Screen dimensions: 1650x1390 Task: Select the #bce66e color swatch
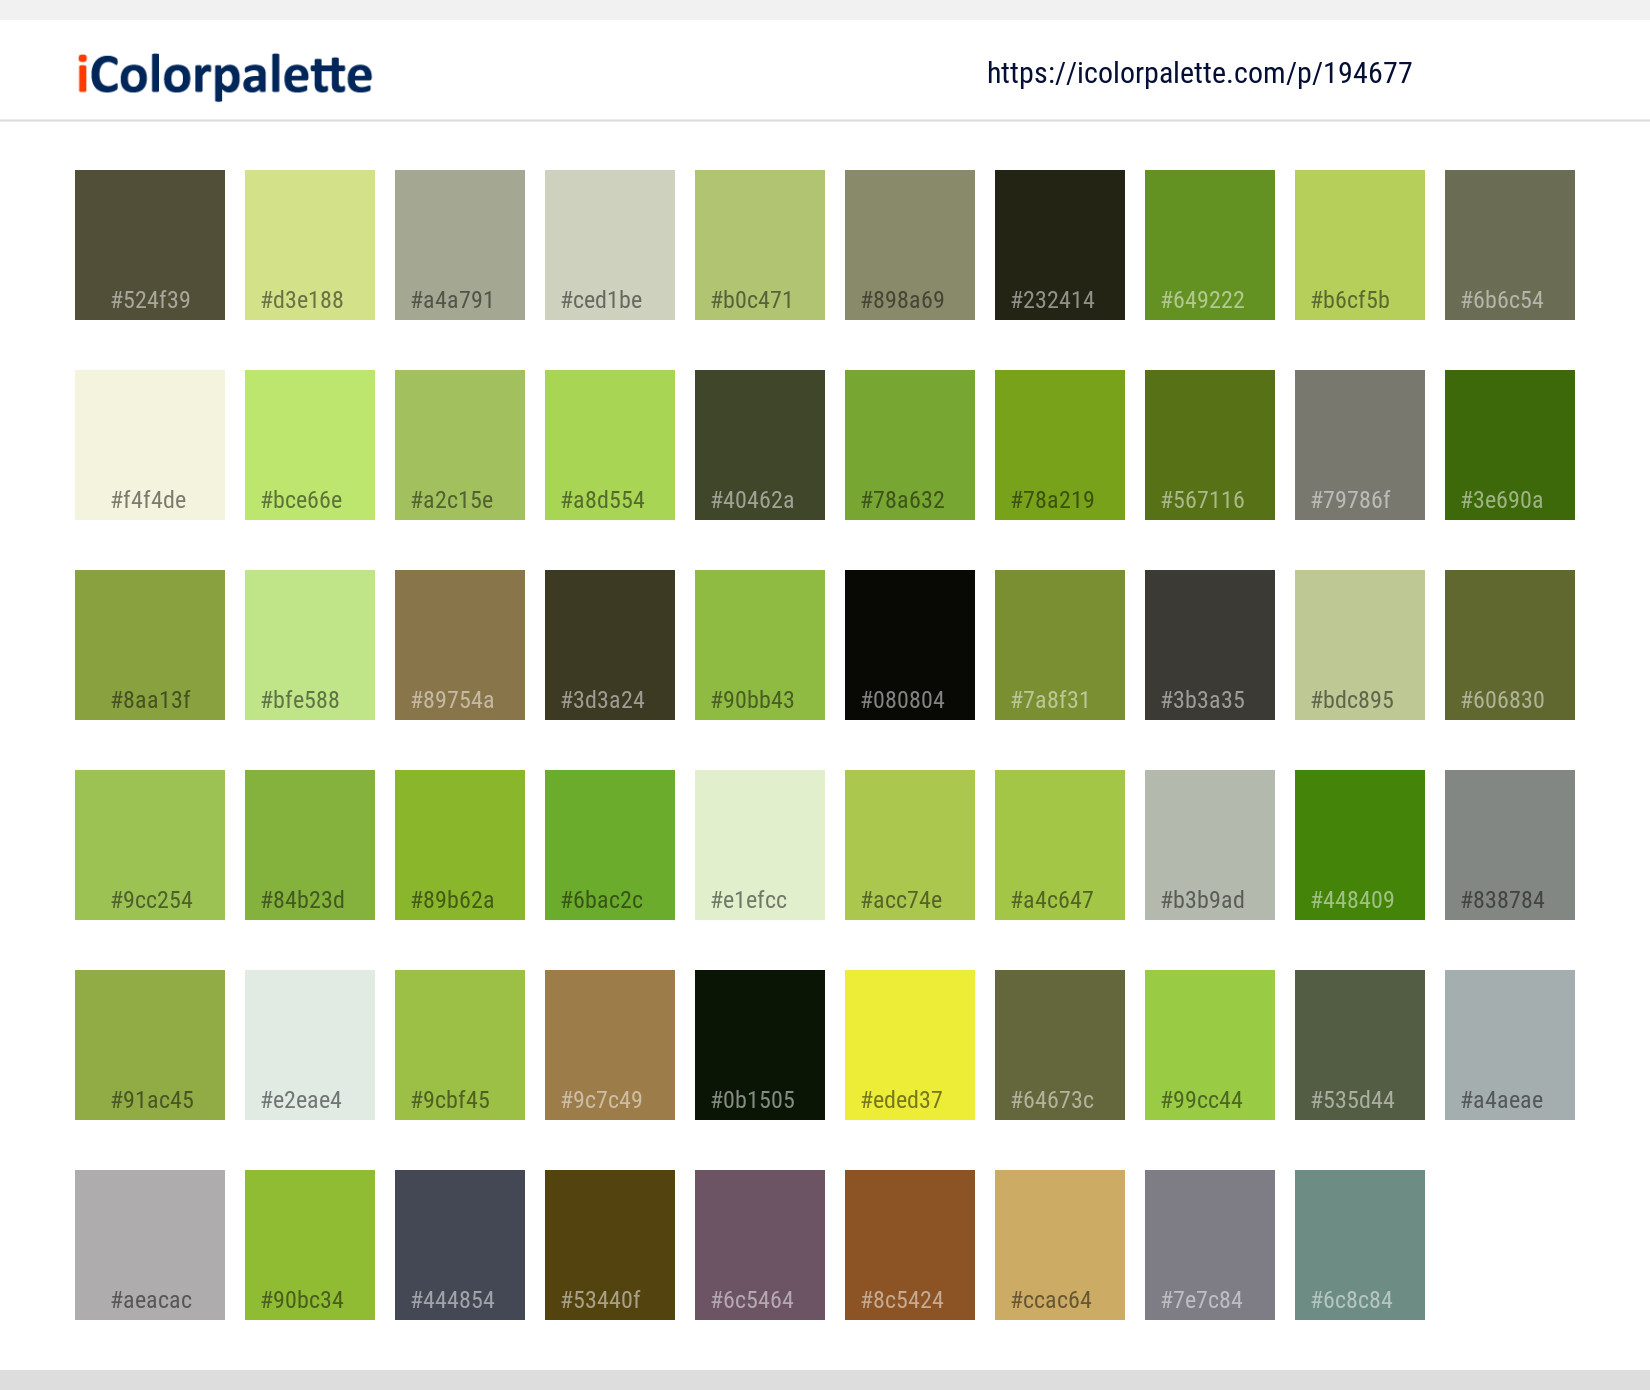pyautogui.click(x=310, y=445)
